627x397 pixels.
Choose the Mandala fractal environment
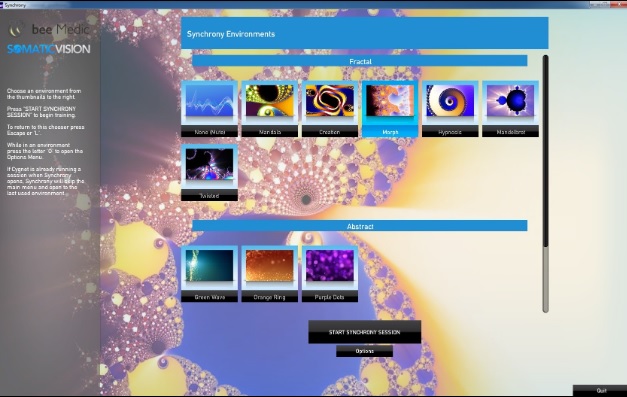pos(270,109)
